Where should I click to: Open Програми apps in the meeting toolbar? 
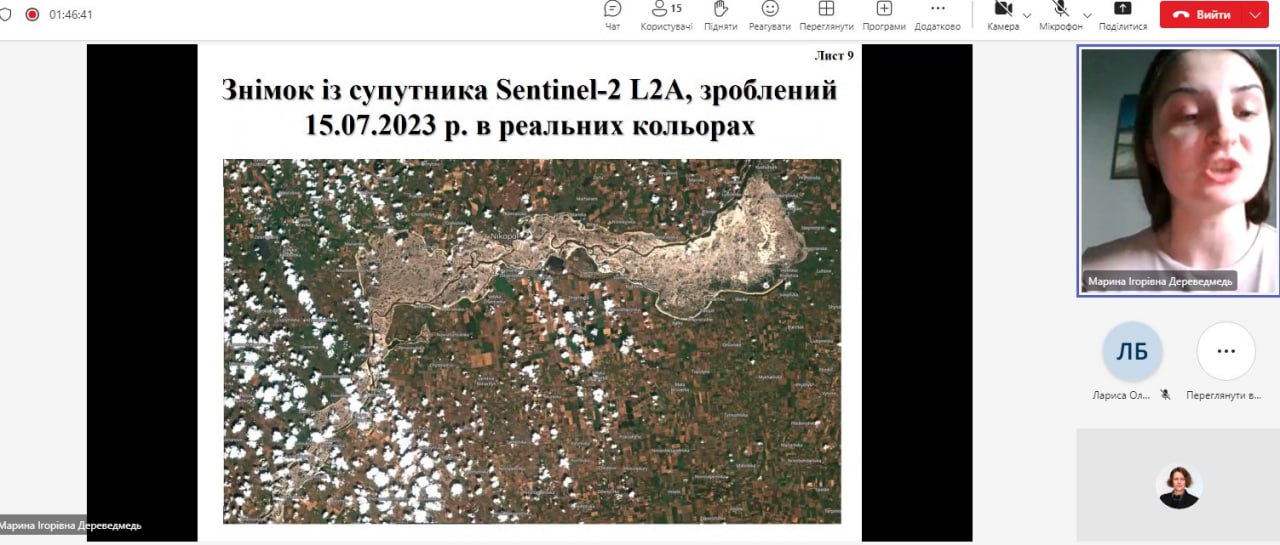click(x=884, y=15)
